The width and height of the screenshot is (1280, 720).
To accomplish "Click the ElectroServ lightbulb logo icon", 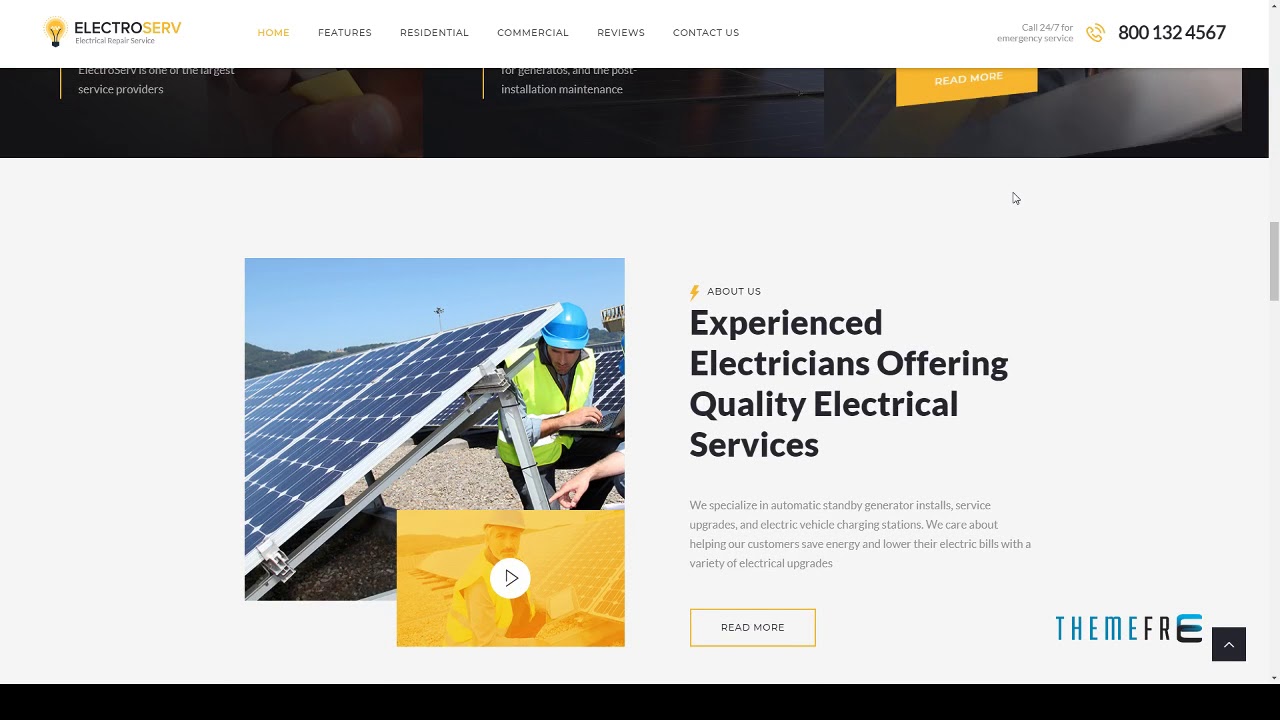I will pyautogui.click(x=55, y=32).
